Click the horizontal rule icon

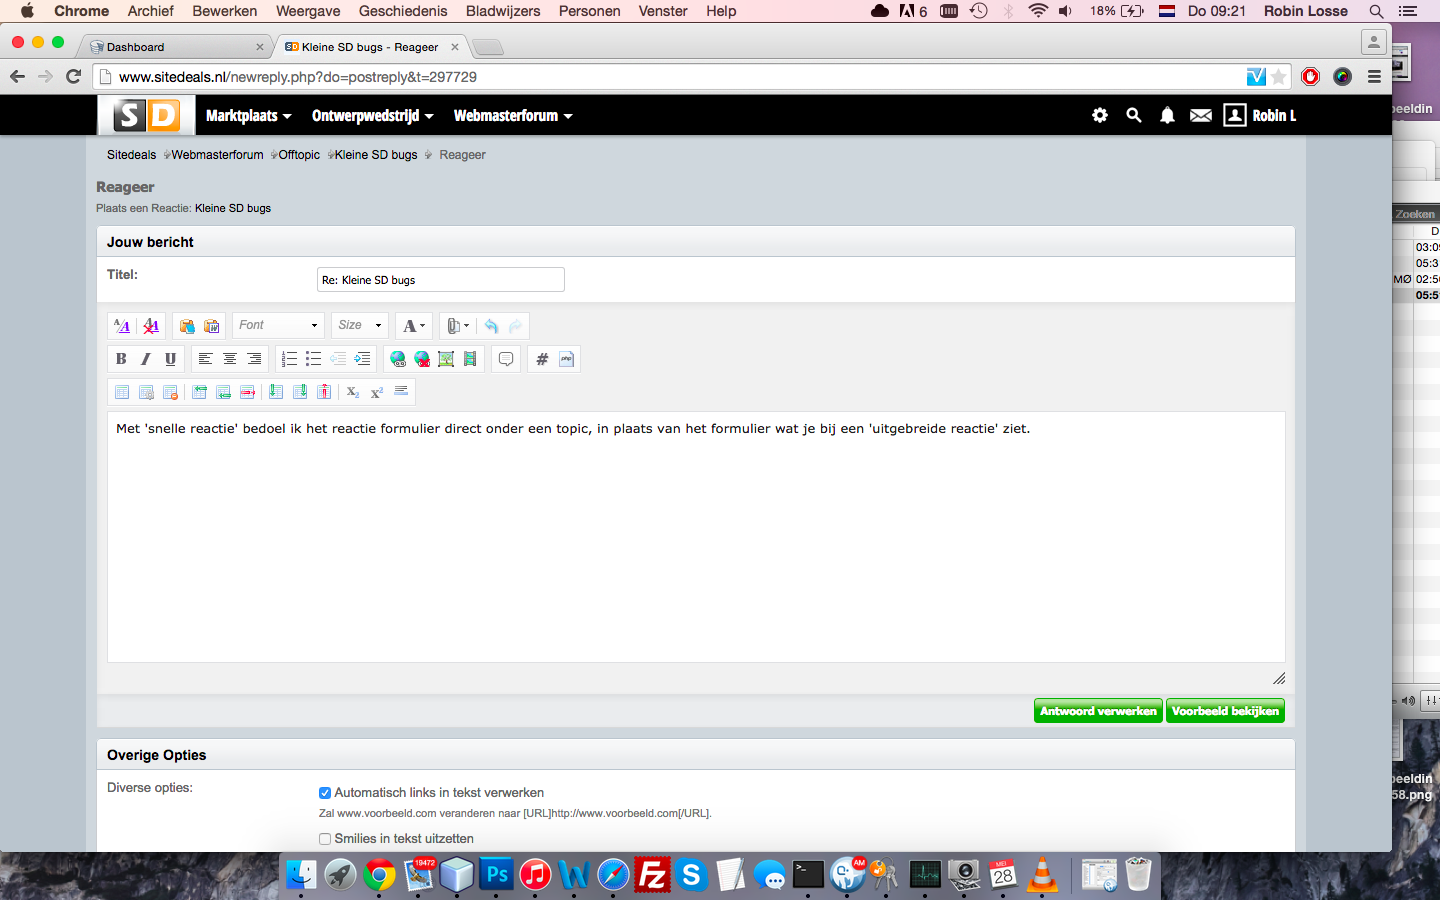pyautogui.click(x=401, y=392)
